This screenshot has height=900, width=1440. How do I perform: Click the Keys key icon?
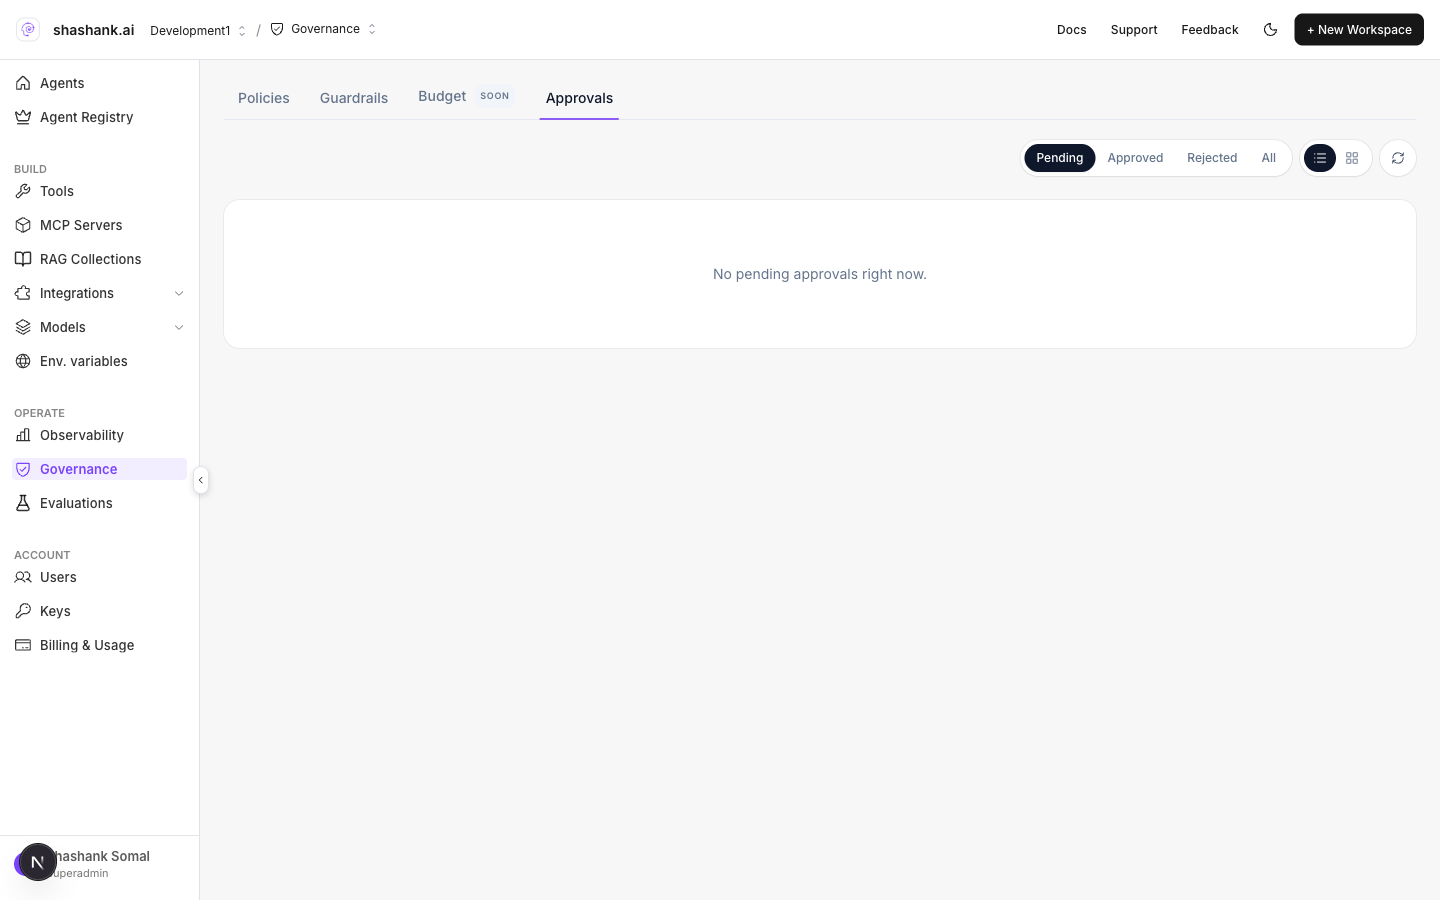[23, 611]
